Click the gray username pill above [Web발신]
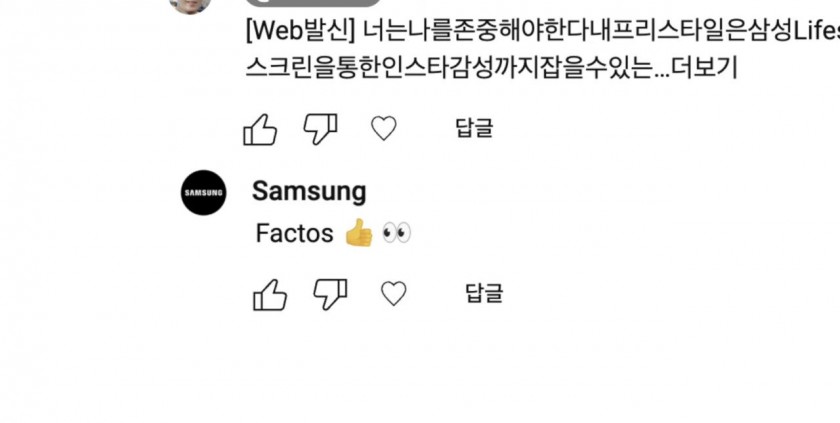Screen dimensions: 840x423 [313, 3]
